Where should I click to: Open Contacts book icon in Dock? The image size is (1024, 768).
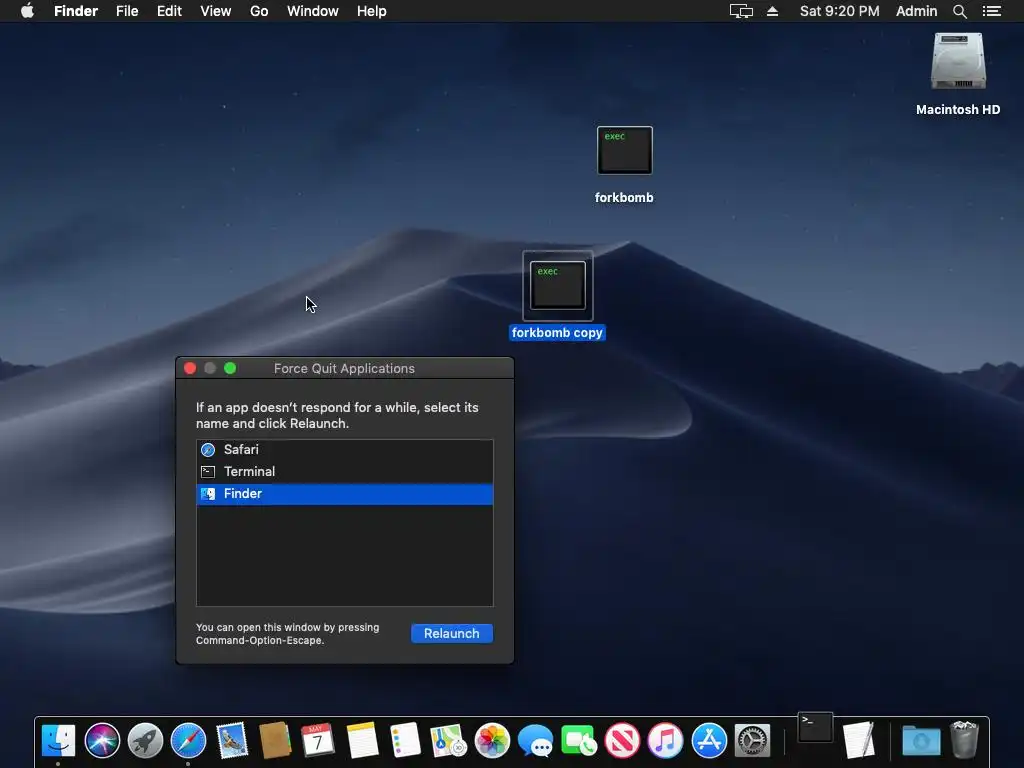click(x=275, y=741)
